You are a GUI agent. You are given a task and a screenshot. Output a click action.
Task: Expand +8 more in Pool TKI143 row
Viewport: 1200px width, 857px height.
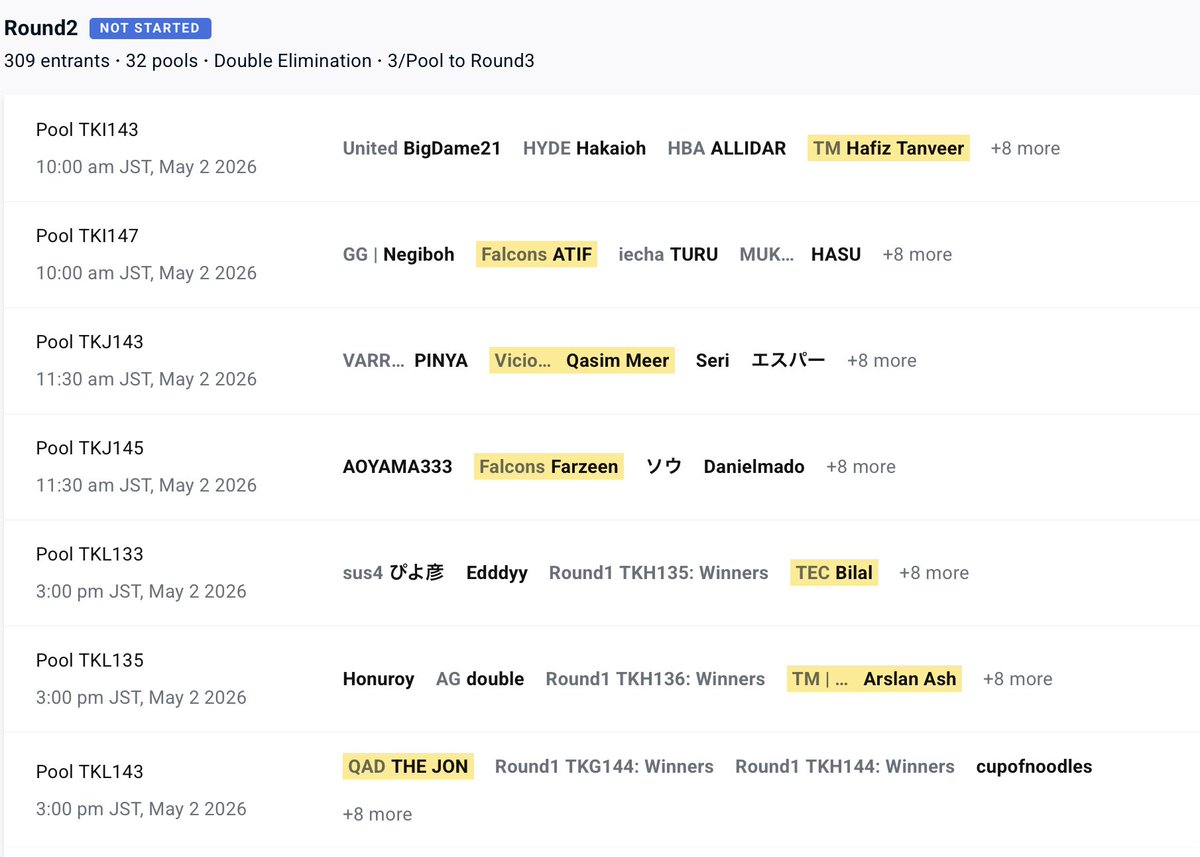click(x=1025, y=148)
